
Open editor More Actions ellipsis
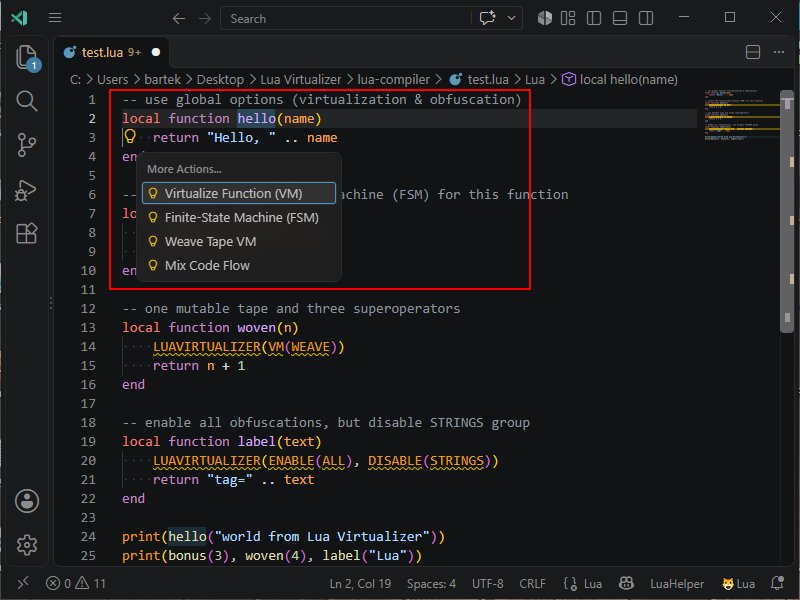[x=779, y=52]
